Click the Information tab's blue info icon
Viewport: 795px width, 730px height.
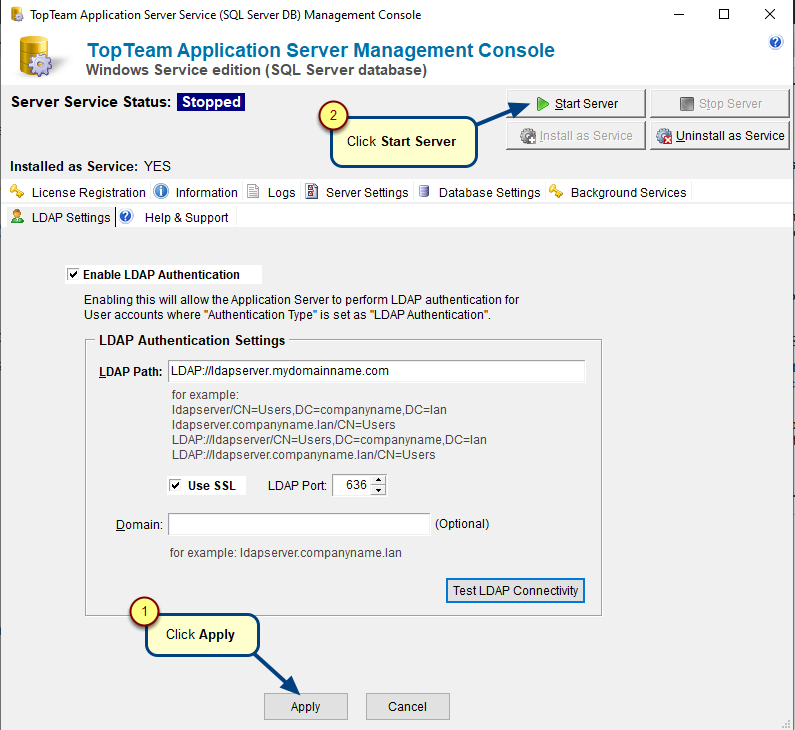pyautogui.click(x=161, y=192)
